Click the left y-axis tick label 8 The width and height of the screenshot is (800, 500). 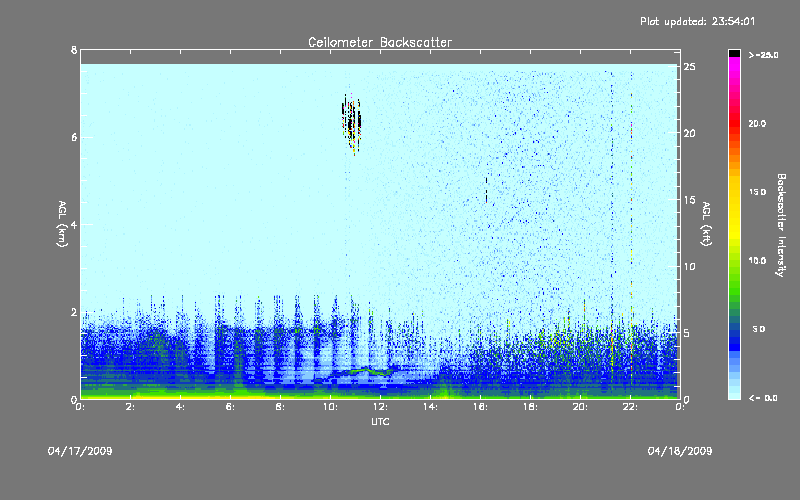pyautogui.click(x=74, y=50)
